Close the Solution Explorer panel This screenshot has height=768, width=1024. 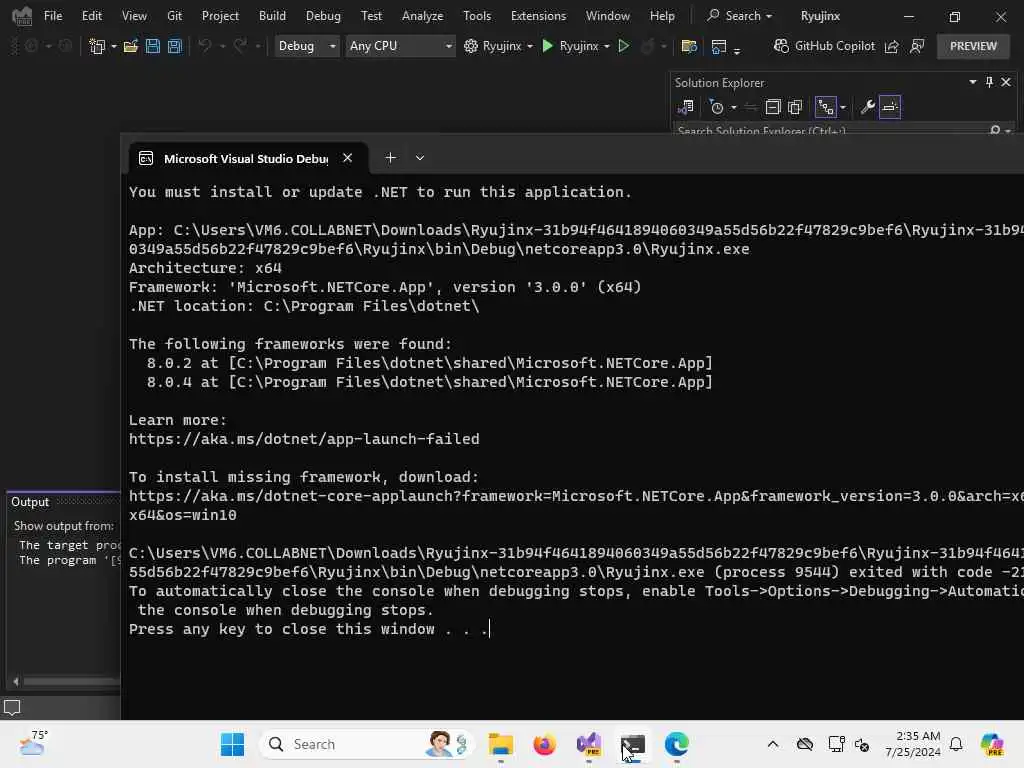click(1006, 82)
